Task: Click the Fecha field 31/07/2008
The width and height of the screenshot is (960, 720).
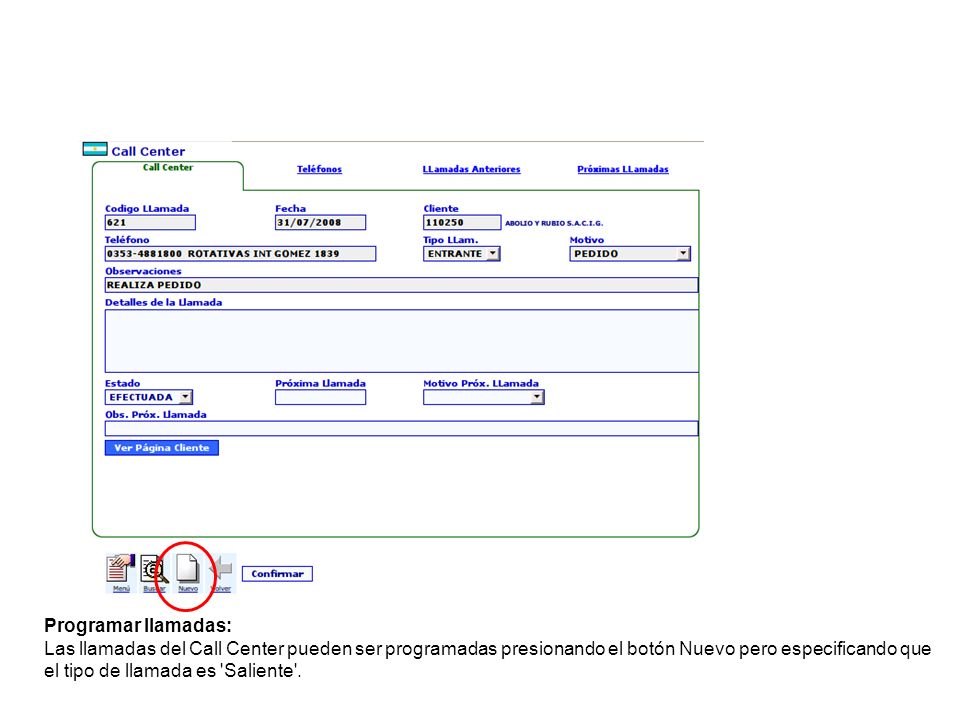Action: pyautogui.click(x=320, y=222)
